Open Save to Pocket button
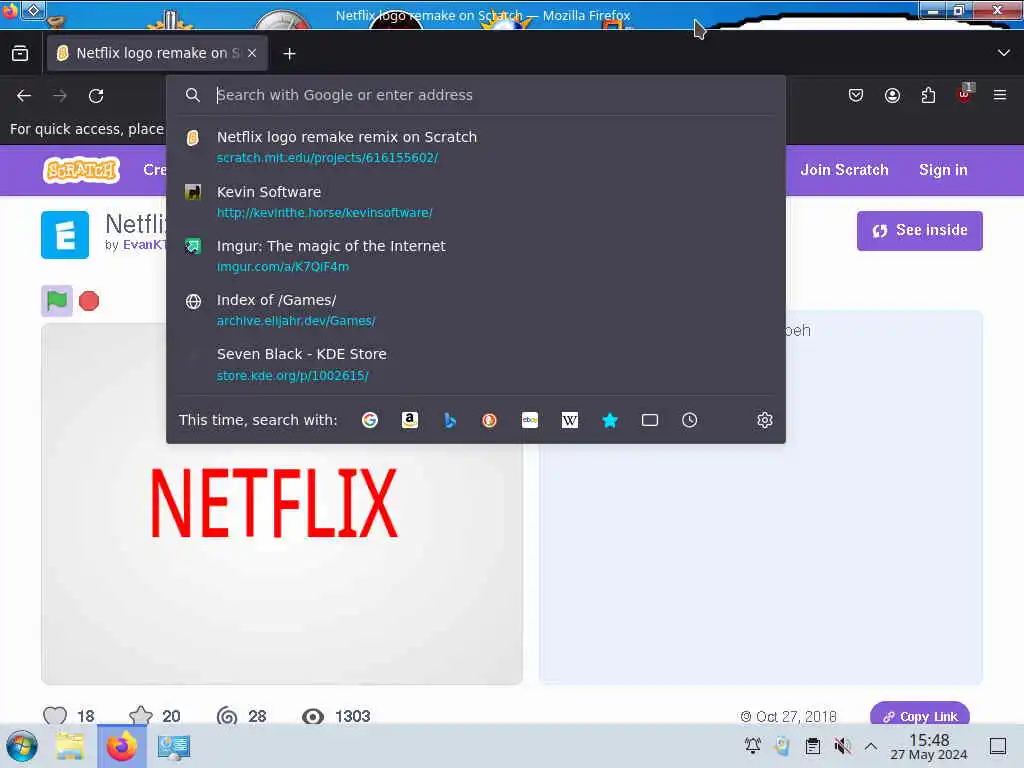1024x768 pixels. click(856, 95)
